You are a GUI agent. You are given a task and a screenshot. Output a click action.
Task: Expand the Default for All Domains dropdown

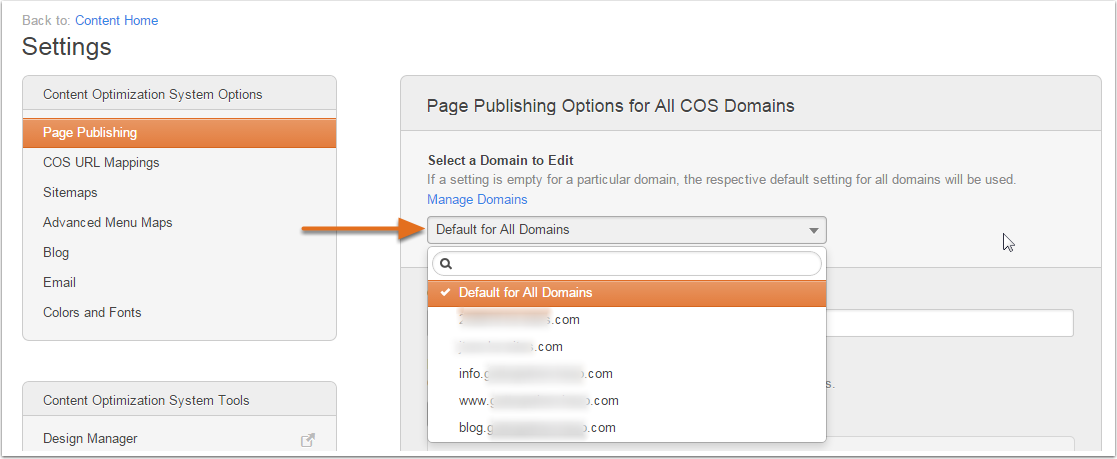pos(627,230)
